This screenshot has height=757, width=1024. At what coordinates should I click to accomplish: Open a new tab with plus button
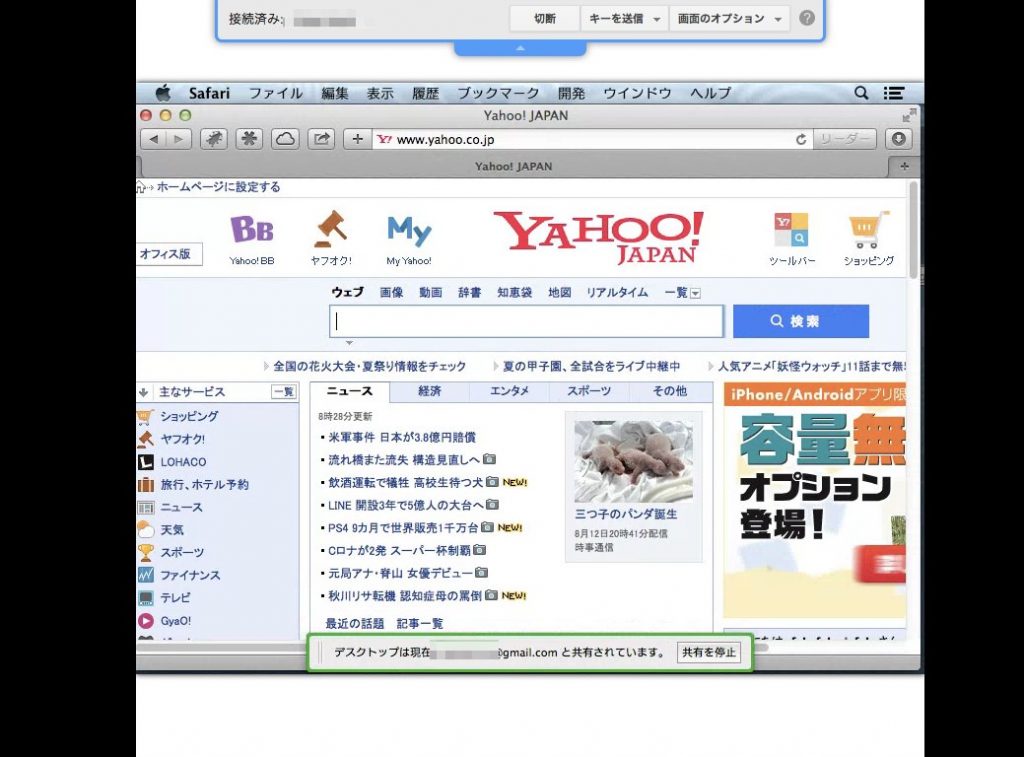coord(904,167)
